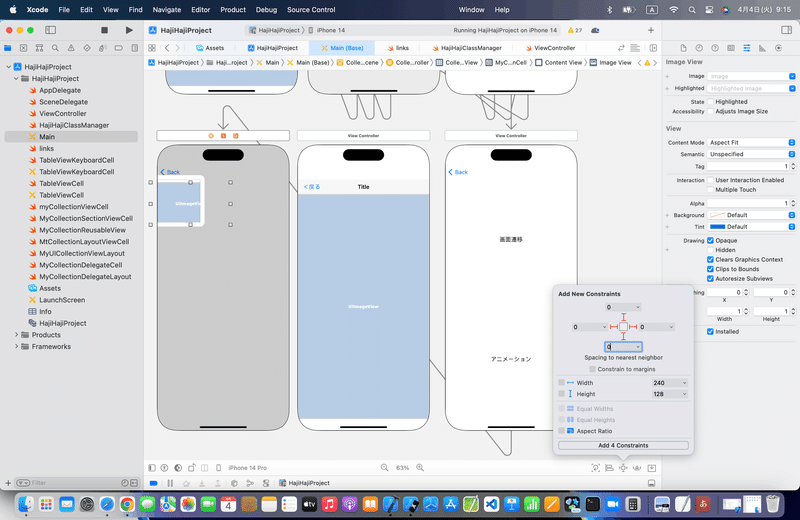The height and width of the screenshot is (520, 800).
Task: Zoom out the storyboard canvas
Action: point(385,467)
